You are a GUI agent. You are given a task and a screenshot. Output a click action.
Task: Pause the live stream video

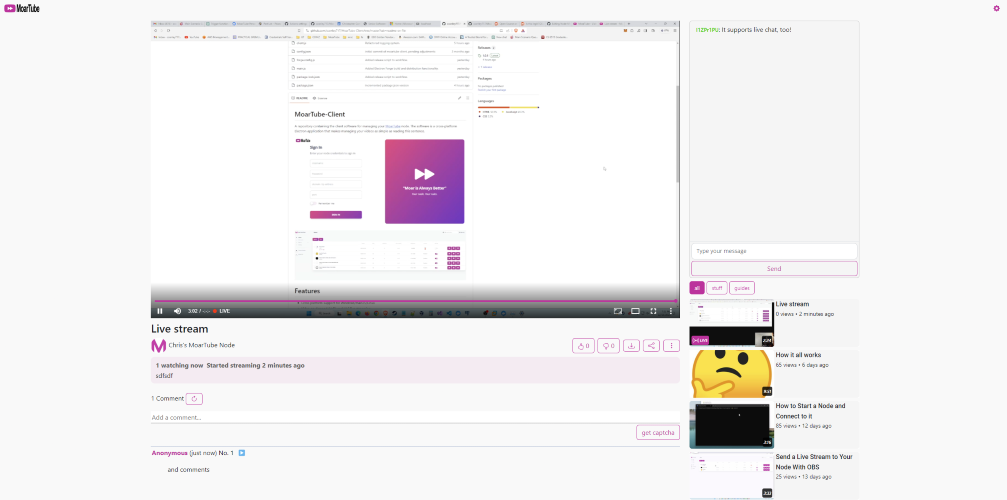(x=160, y=311)
